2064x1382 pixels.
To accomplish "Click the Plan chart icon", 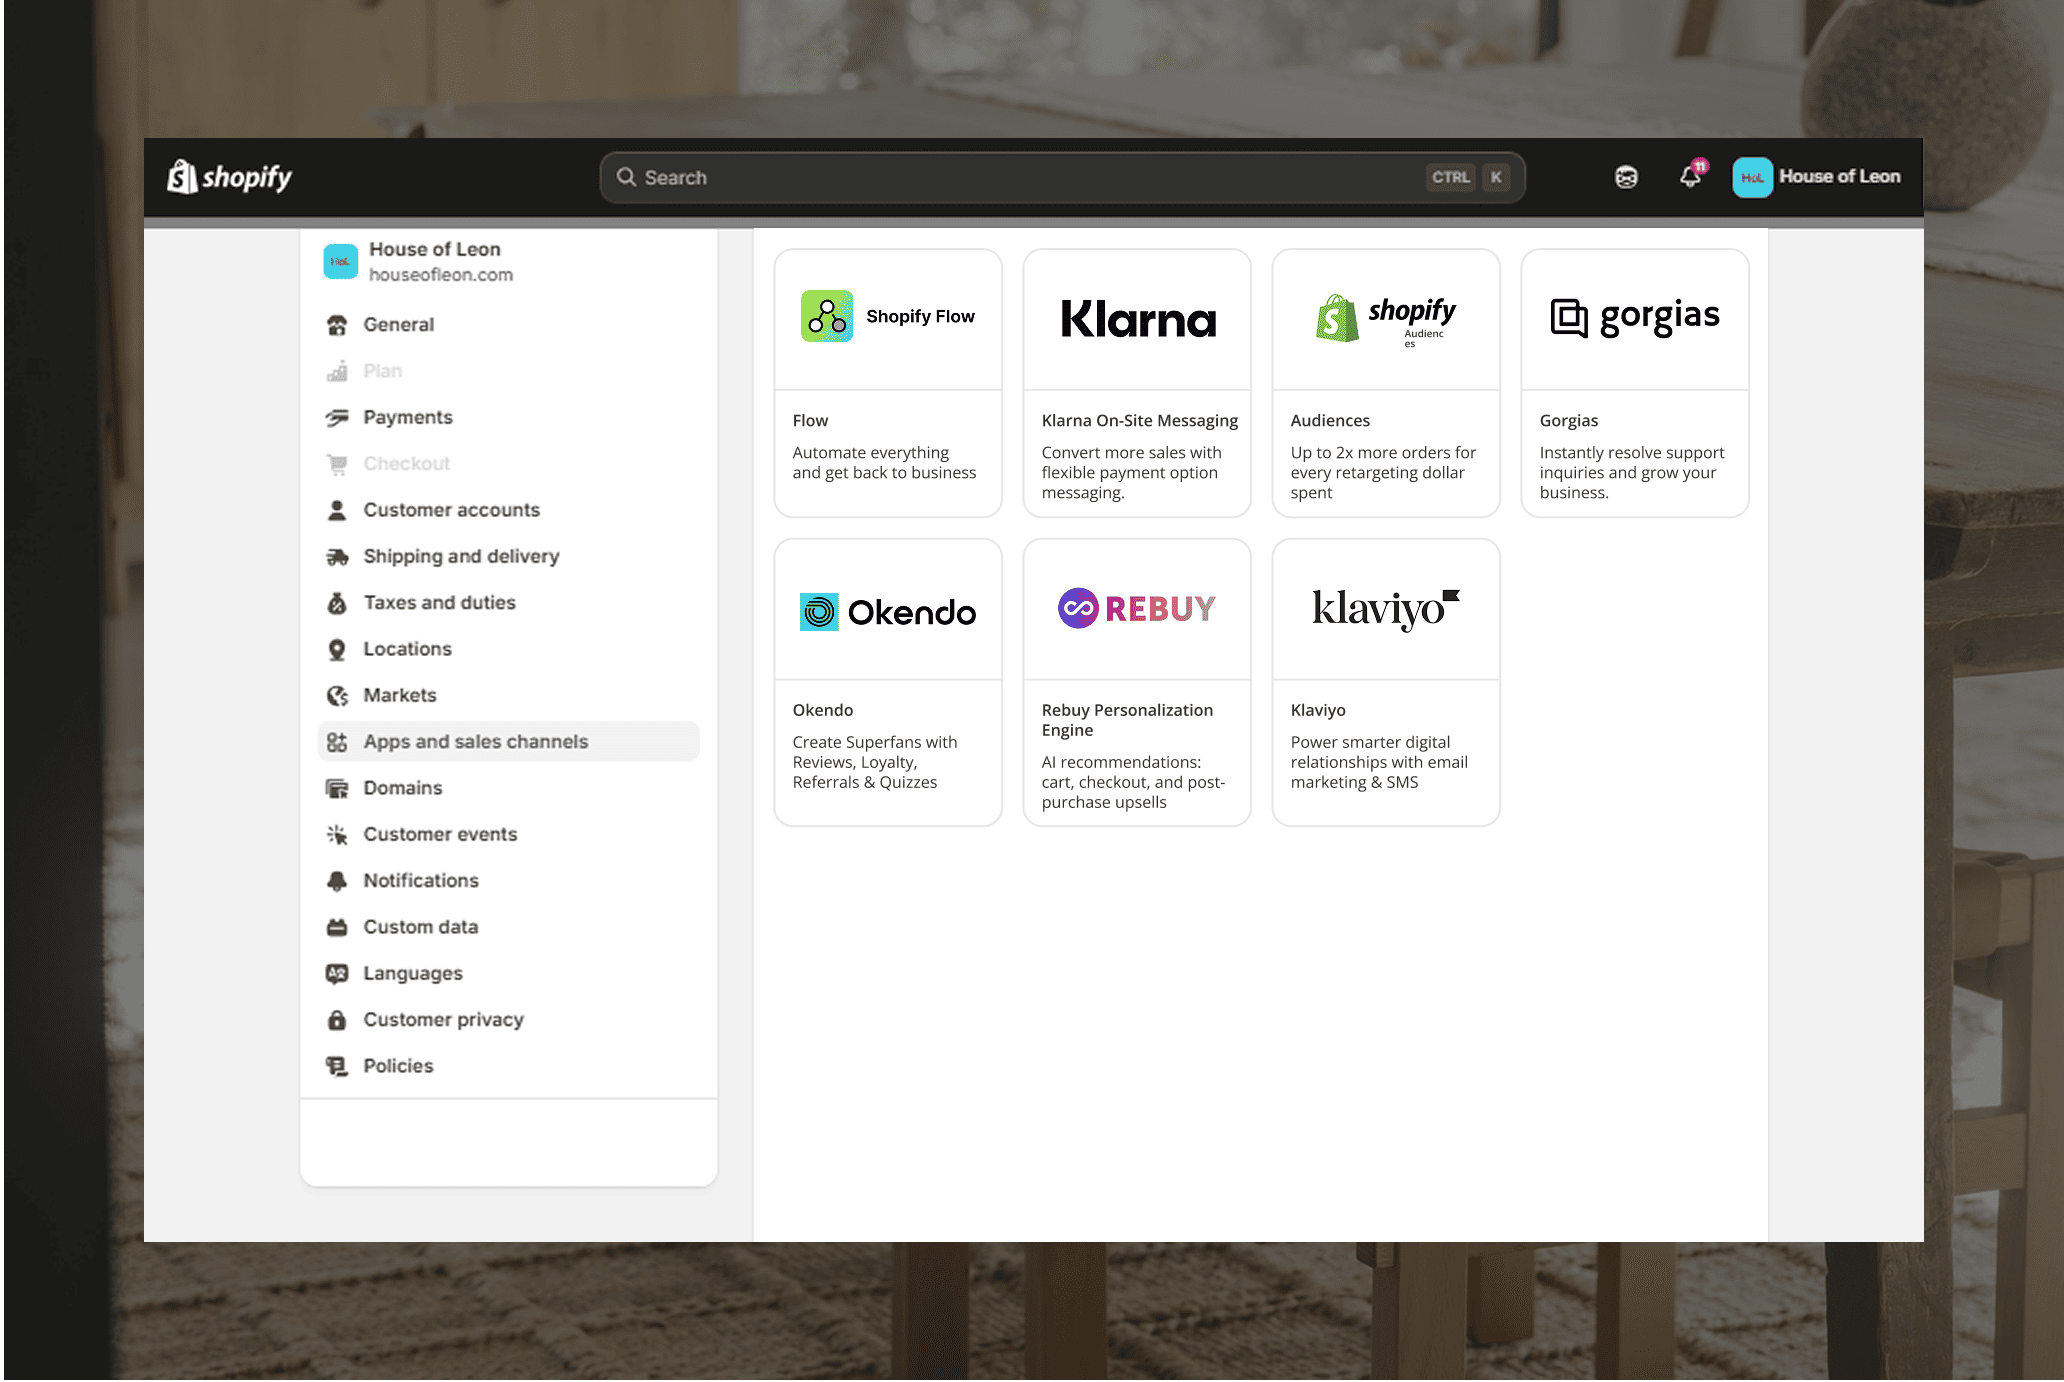I will pos(337,371).
